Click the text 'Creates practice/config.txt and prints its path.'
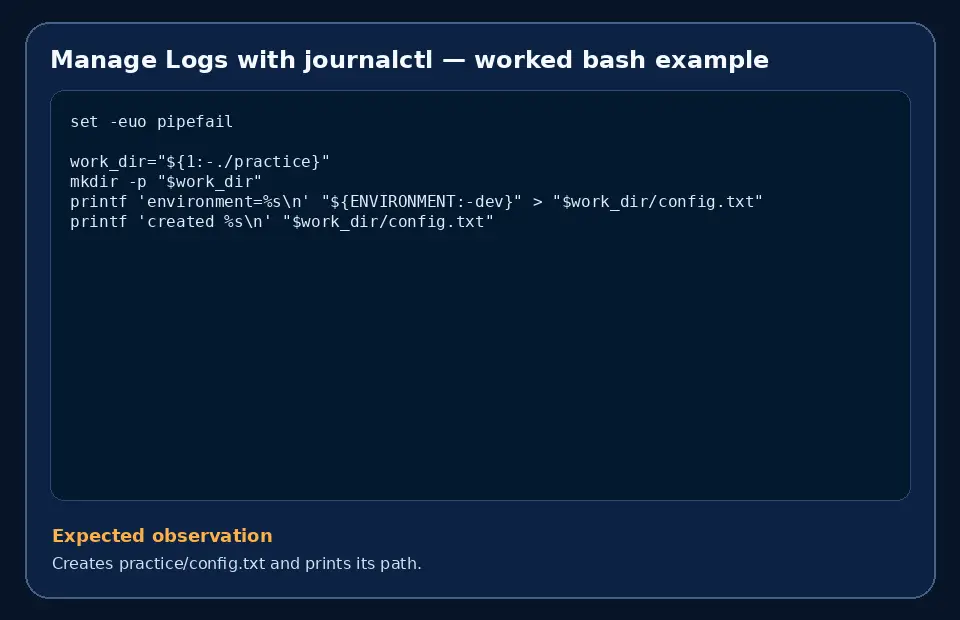This screenshot has height=620, width=960. (x=237, y=563)
